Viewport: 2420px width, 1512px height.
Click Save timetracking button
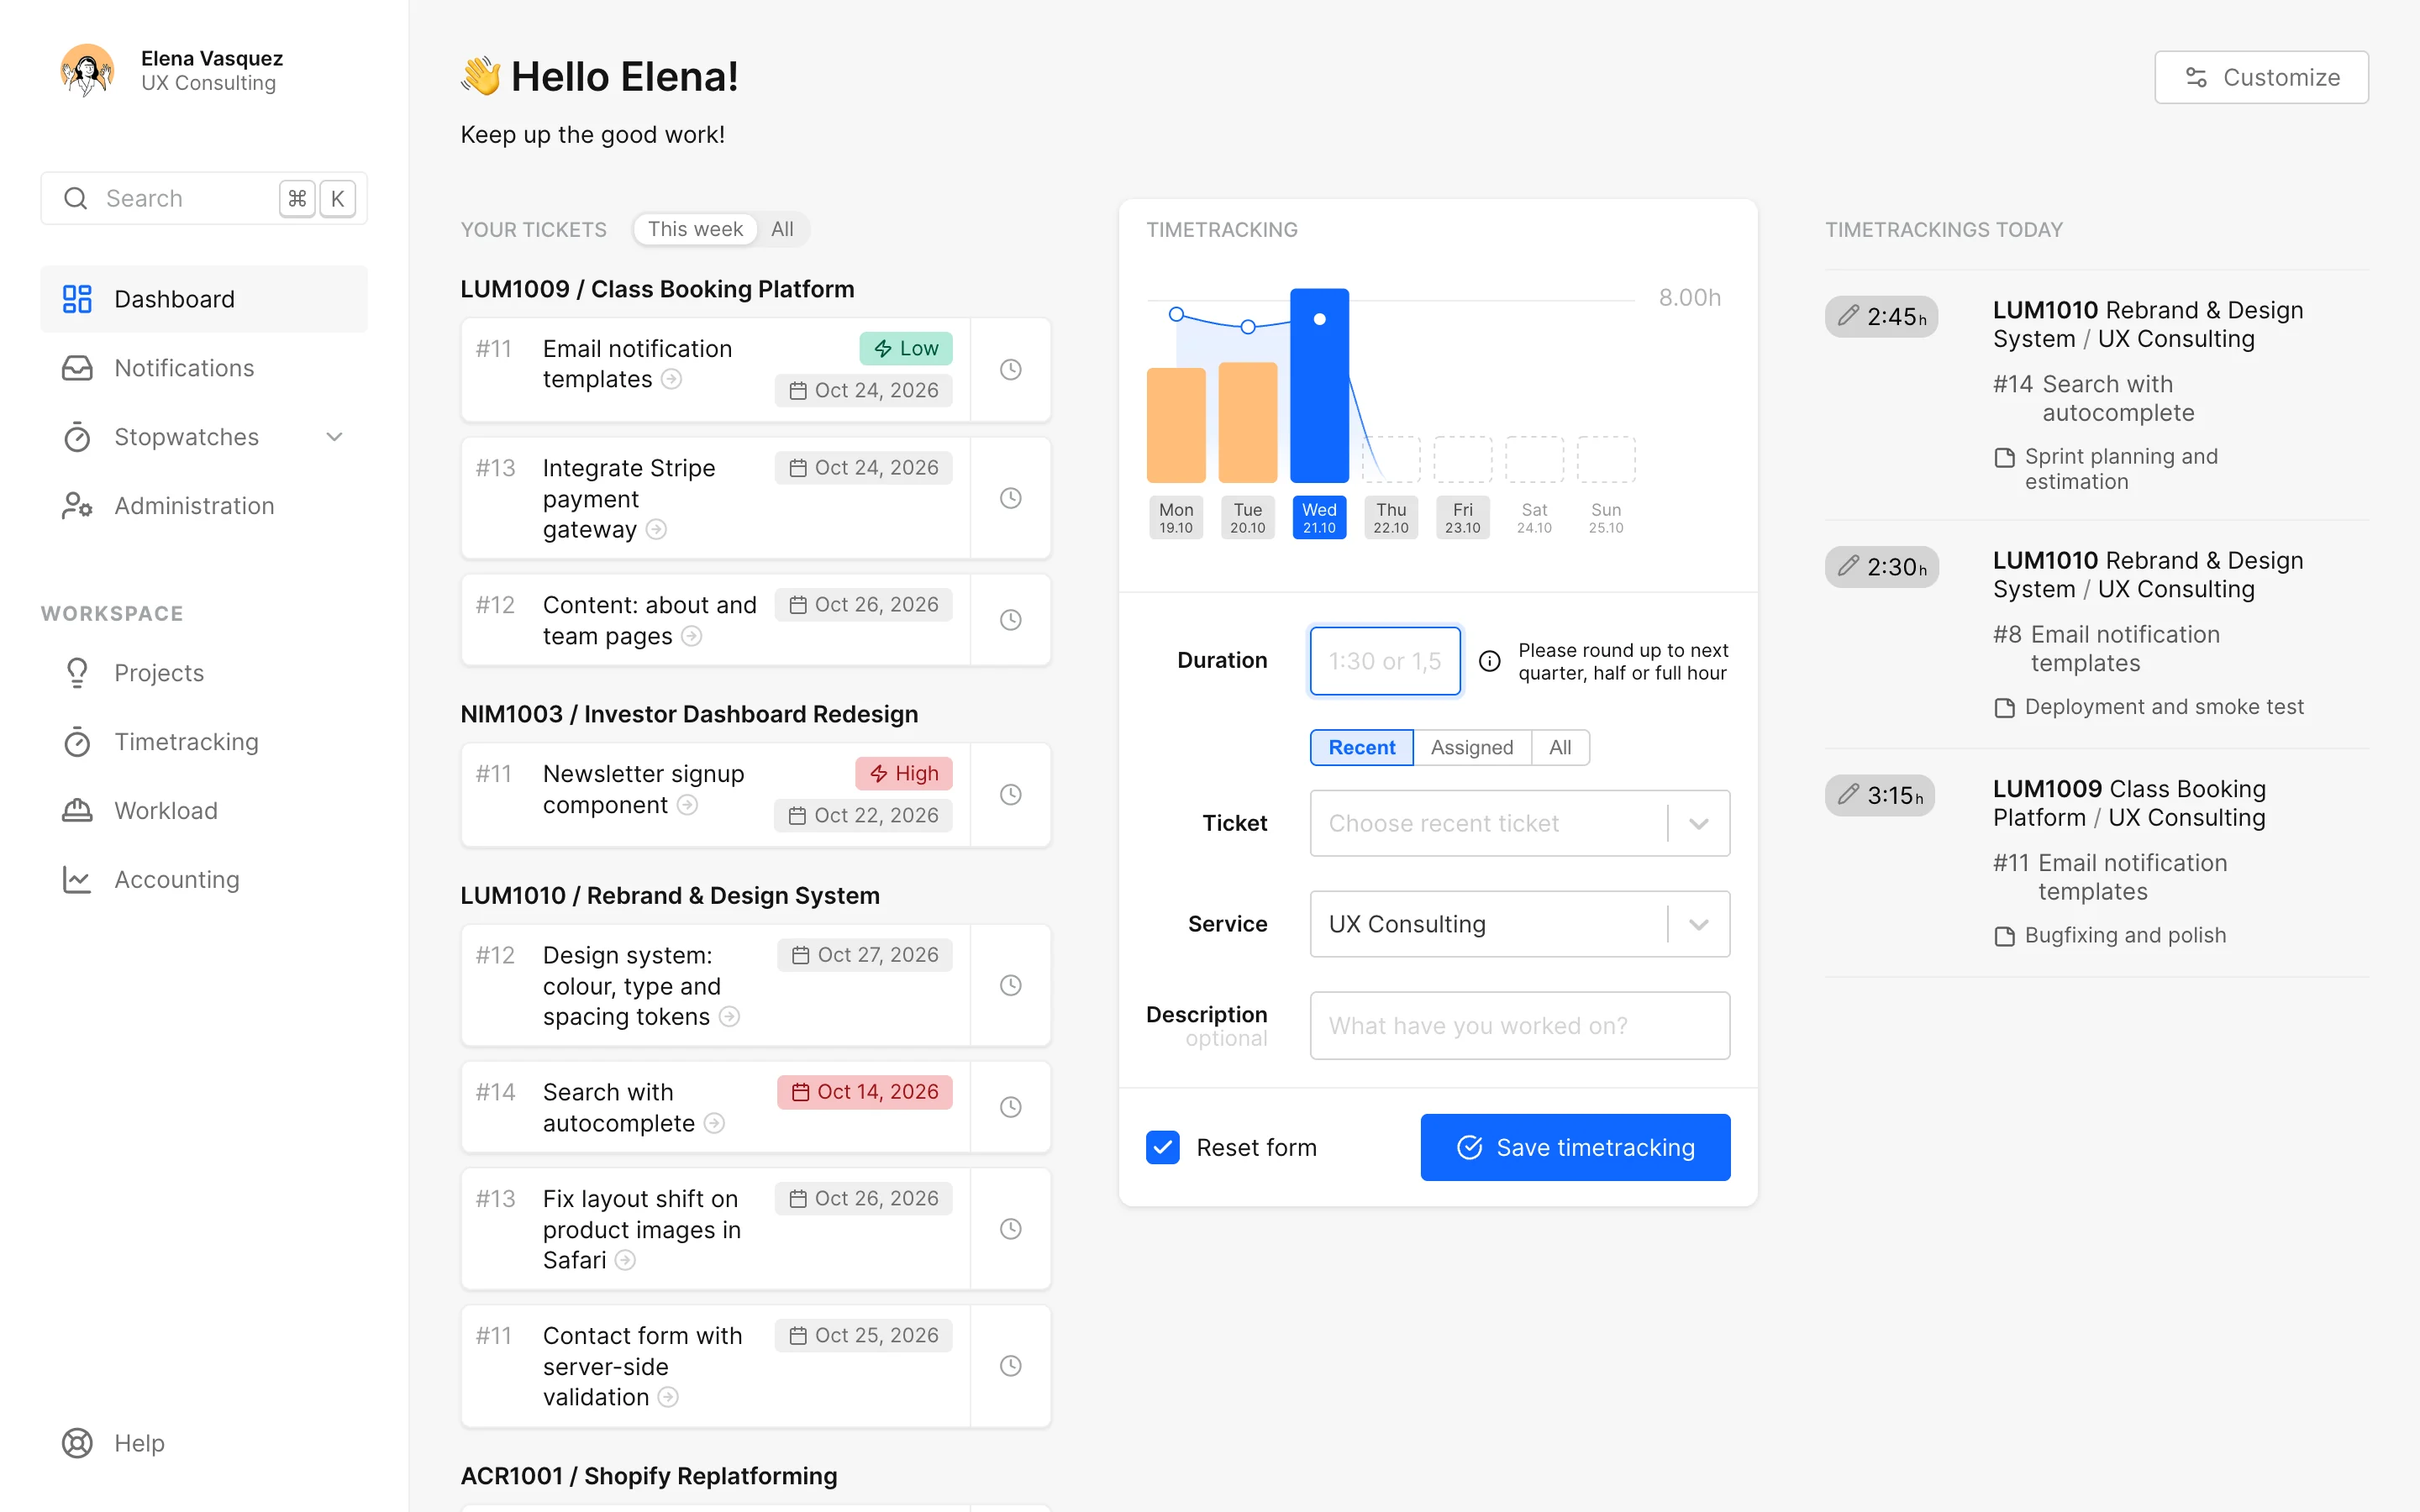[1575, 1147]
